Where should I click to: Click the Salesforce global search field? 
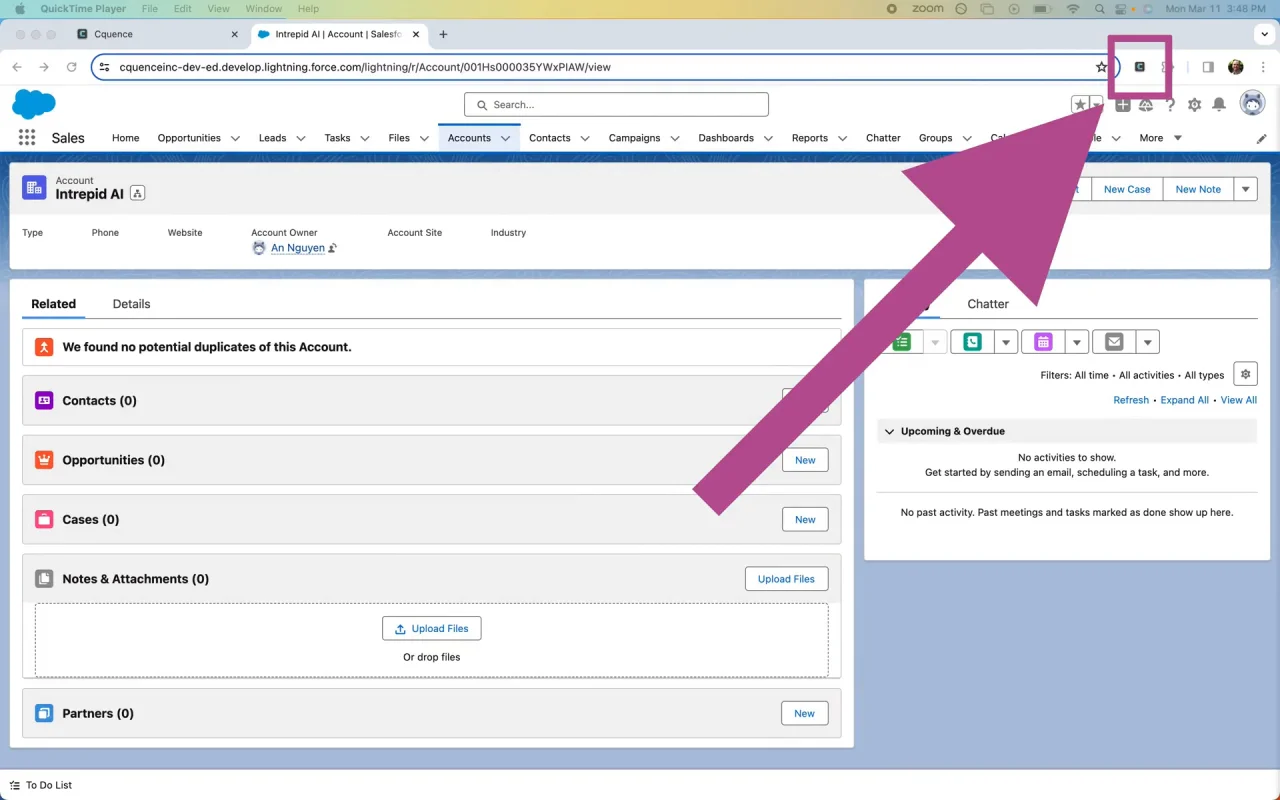[616, 104]
